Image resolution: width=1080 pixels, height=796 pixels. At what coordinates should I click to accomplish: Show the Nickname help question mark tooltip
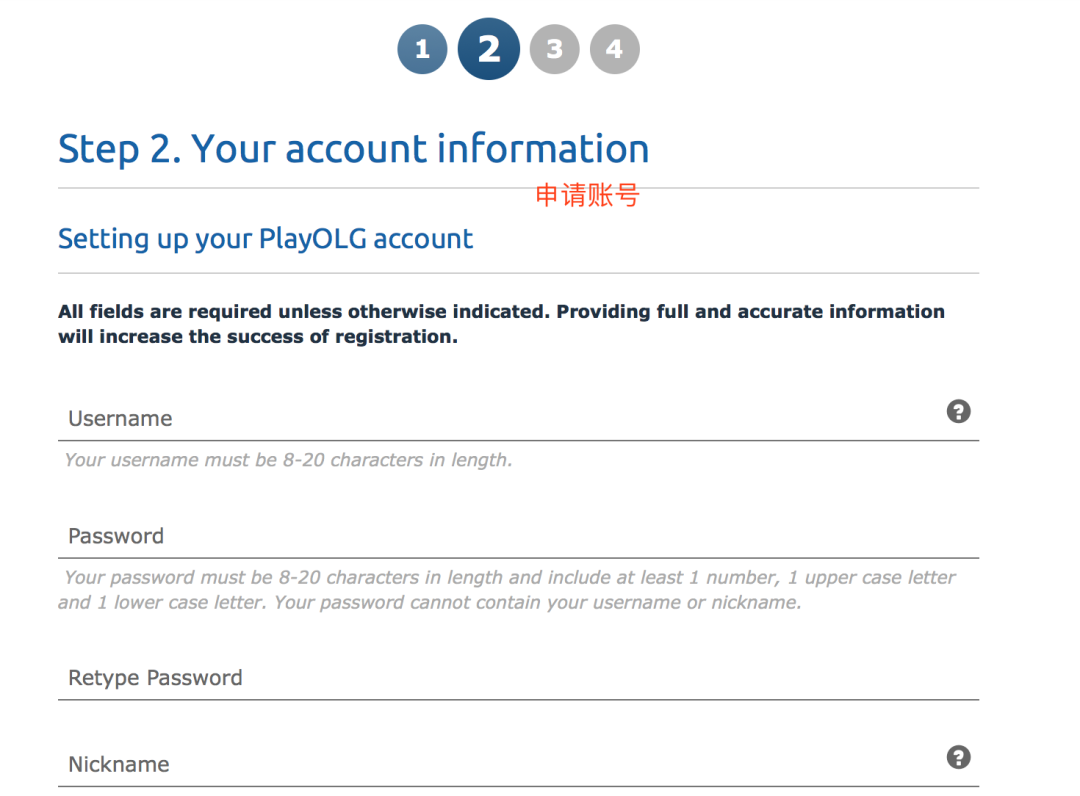[958, 757]
